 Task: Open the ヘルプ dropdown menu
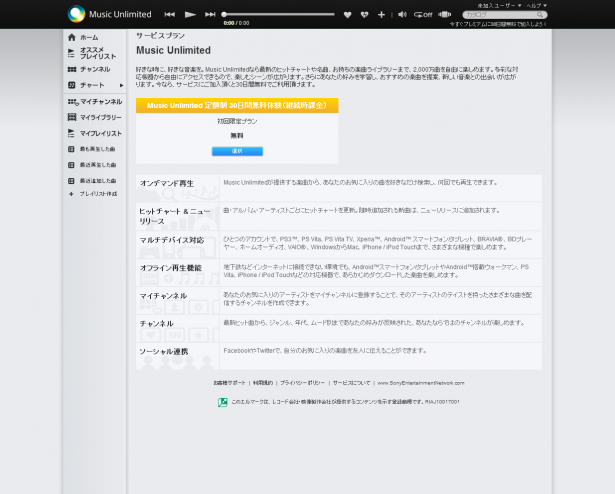tap(537, 5)
